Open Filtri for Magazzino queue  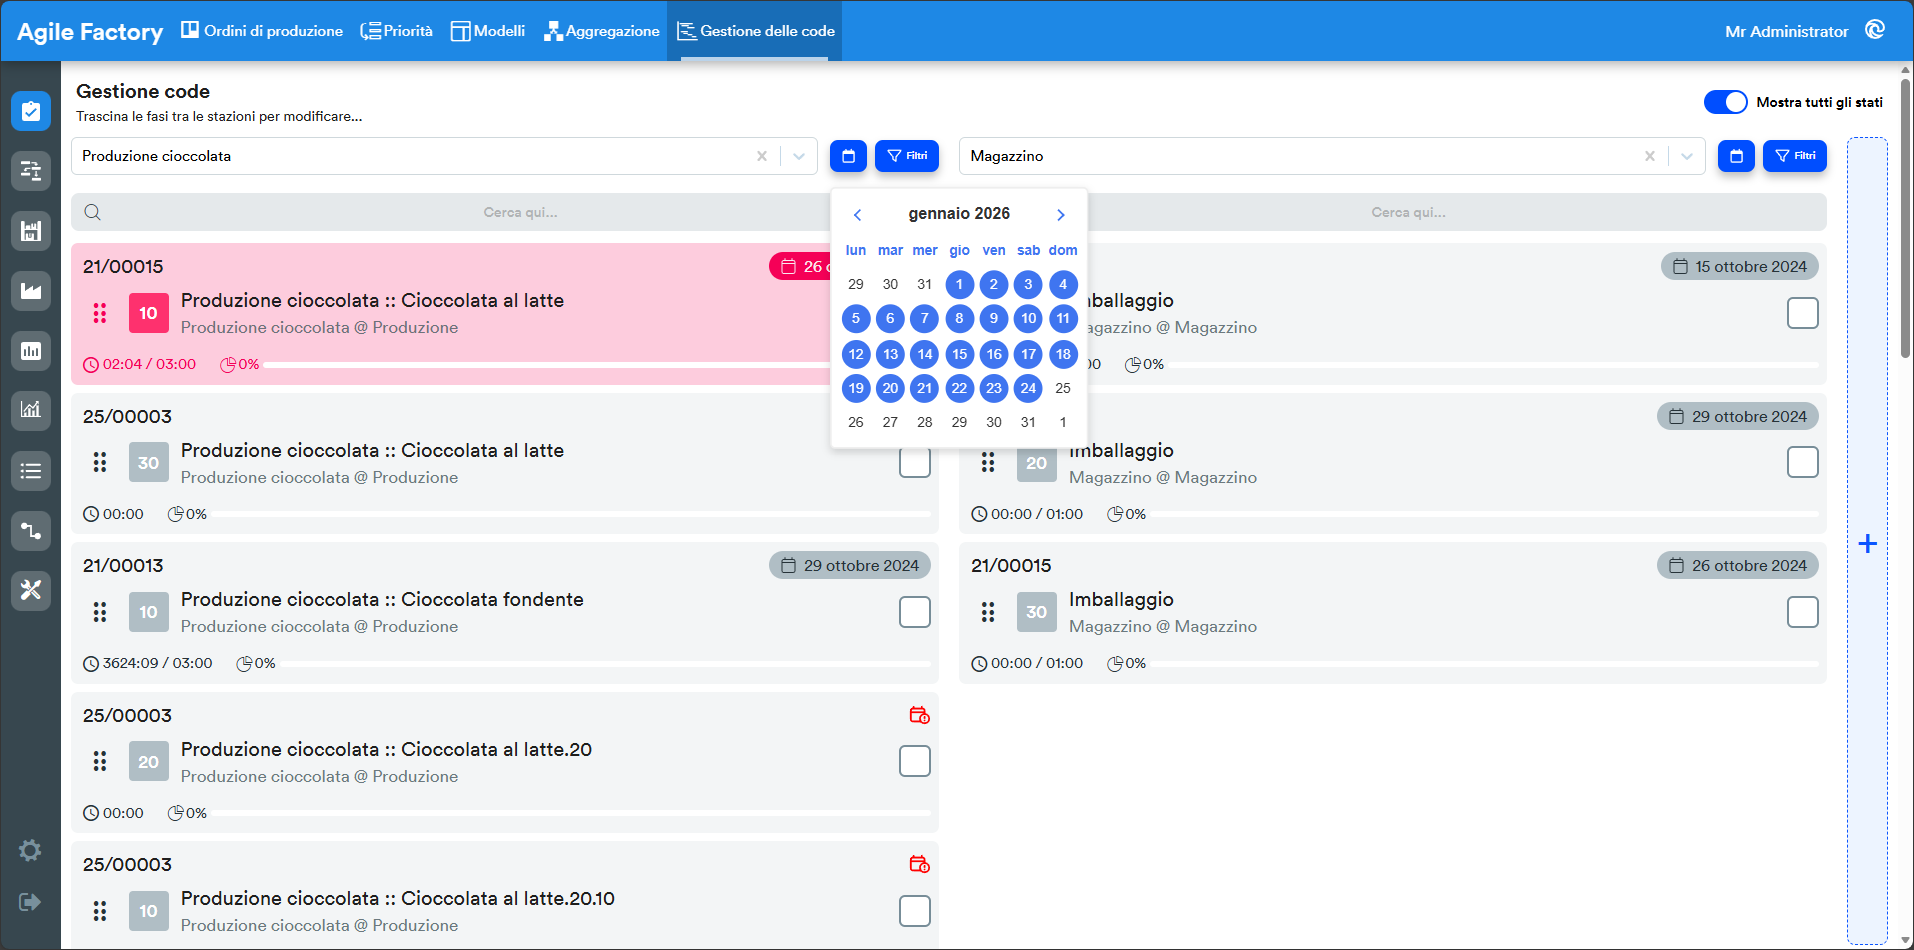pos(1795,156)
